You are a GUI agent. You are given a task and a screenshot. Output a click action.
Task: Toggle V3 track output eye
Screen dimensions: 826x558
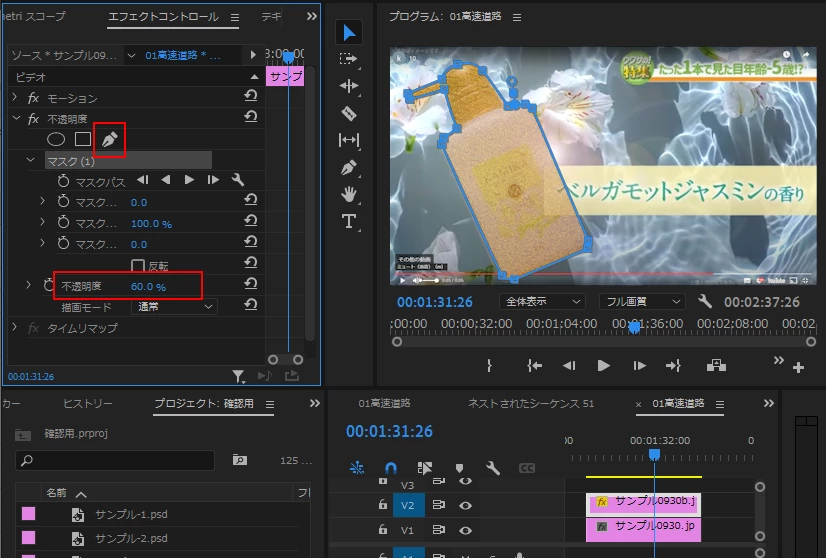pos(465,481)
